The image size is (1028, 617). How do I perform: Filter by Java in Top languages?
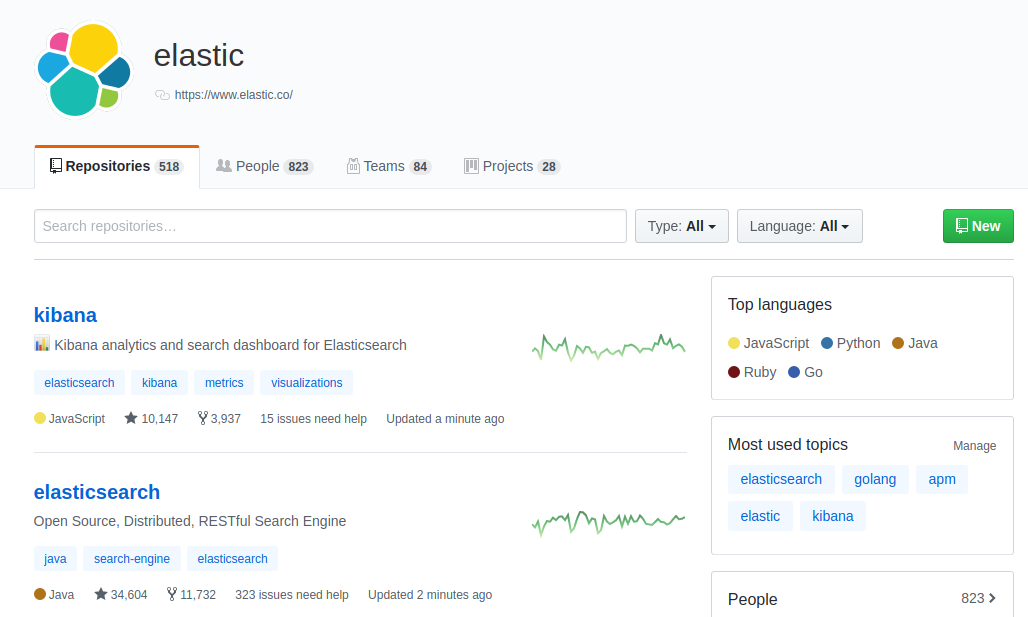[x=915, y=343]
